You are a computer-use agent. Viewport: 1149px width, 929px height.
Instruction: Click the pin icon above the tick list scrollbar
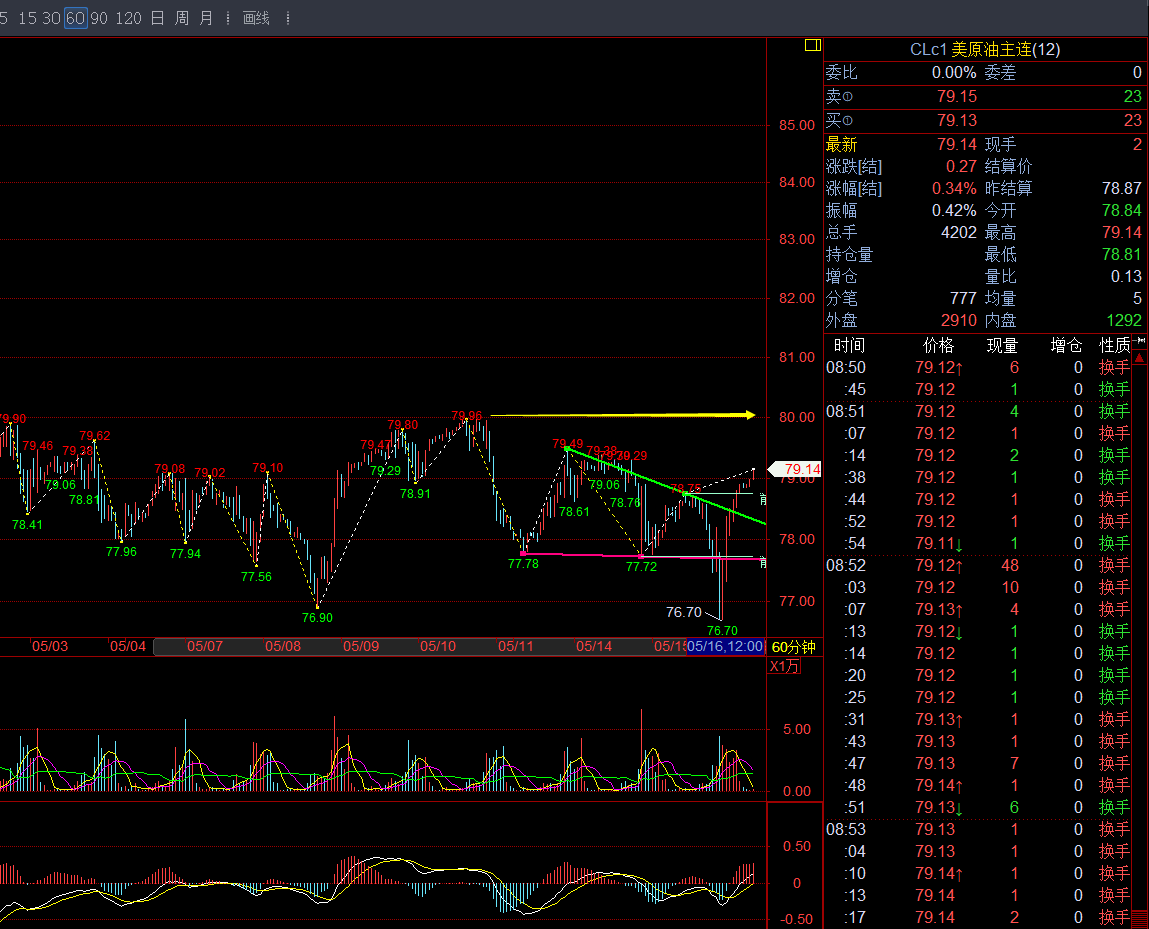coord(1139,341)
